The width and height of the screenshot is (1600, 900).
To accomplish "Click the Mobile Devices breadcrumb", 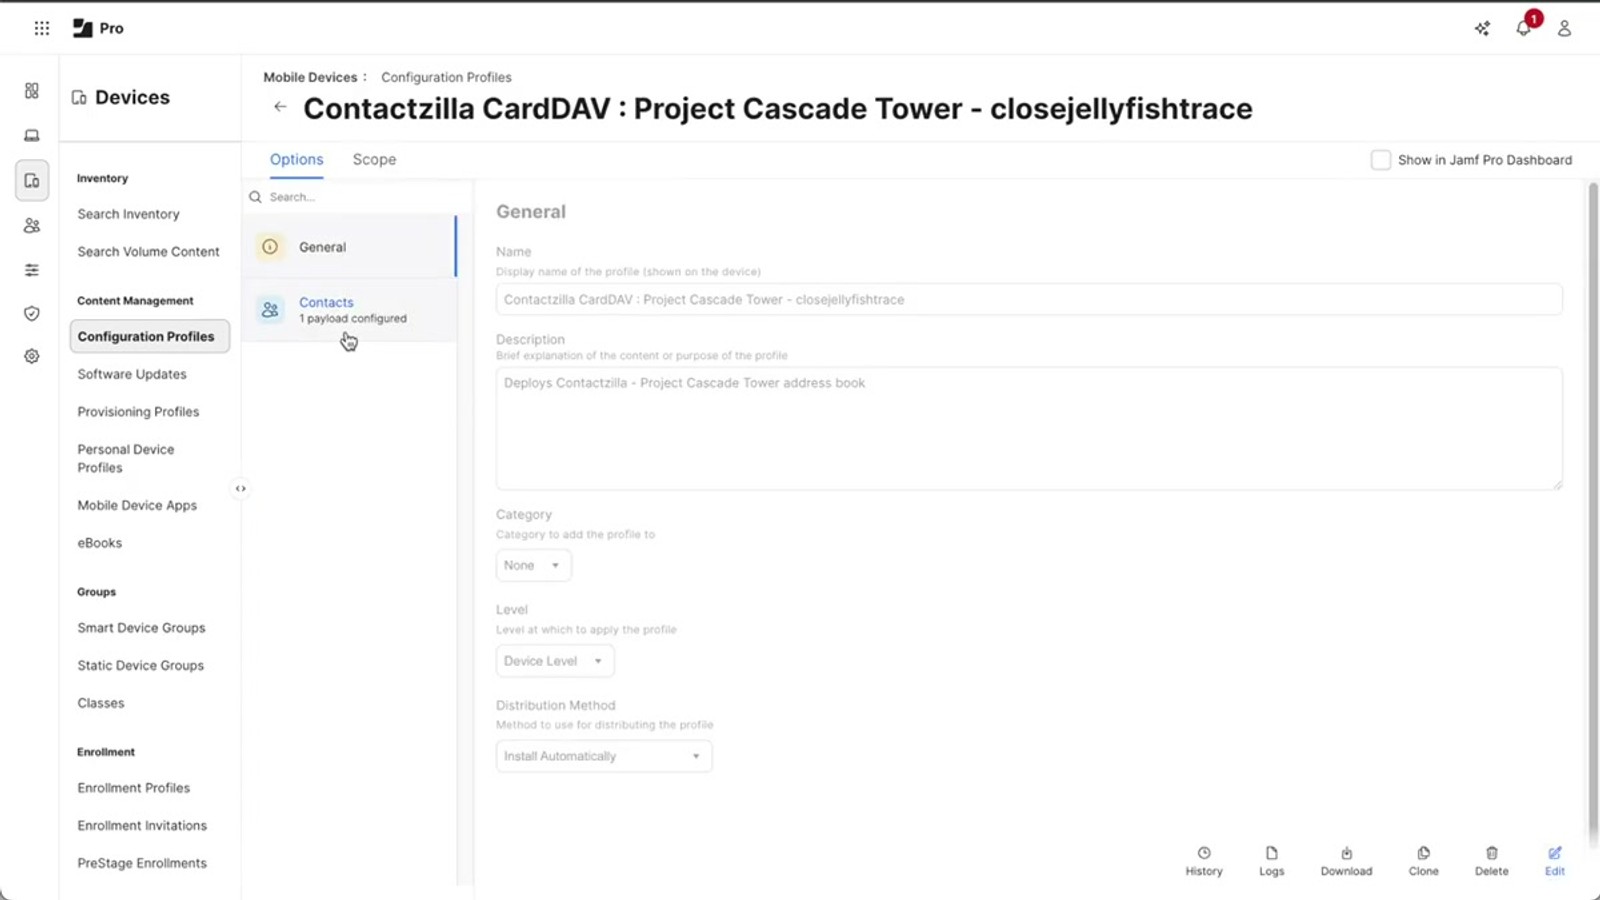I will pos(310,77).
